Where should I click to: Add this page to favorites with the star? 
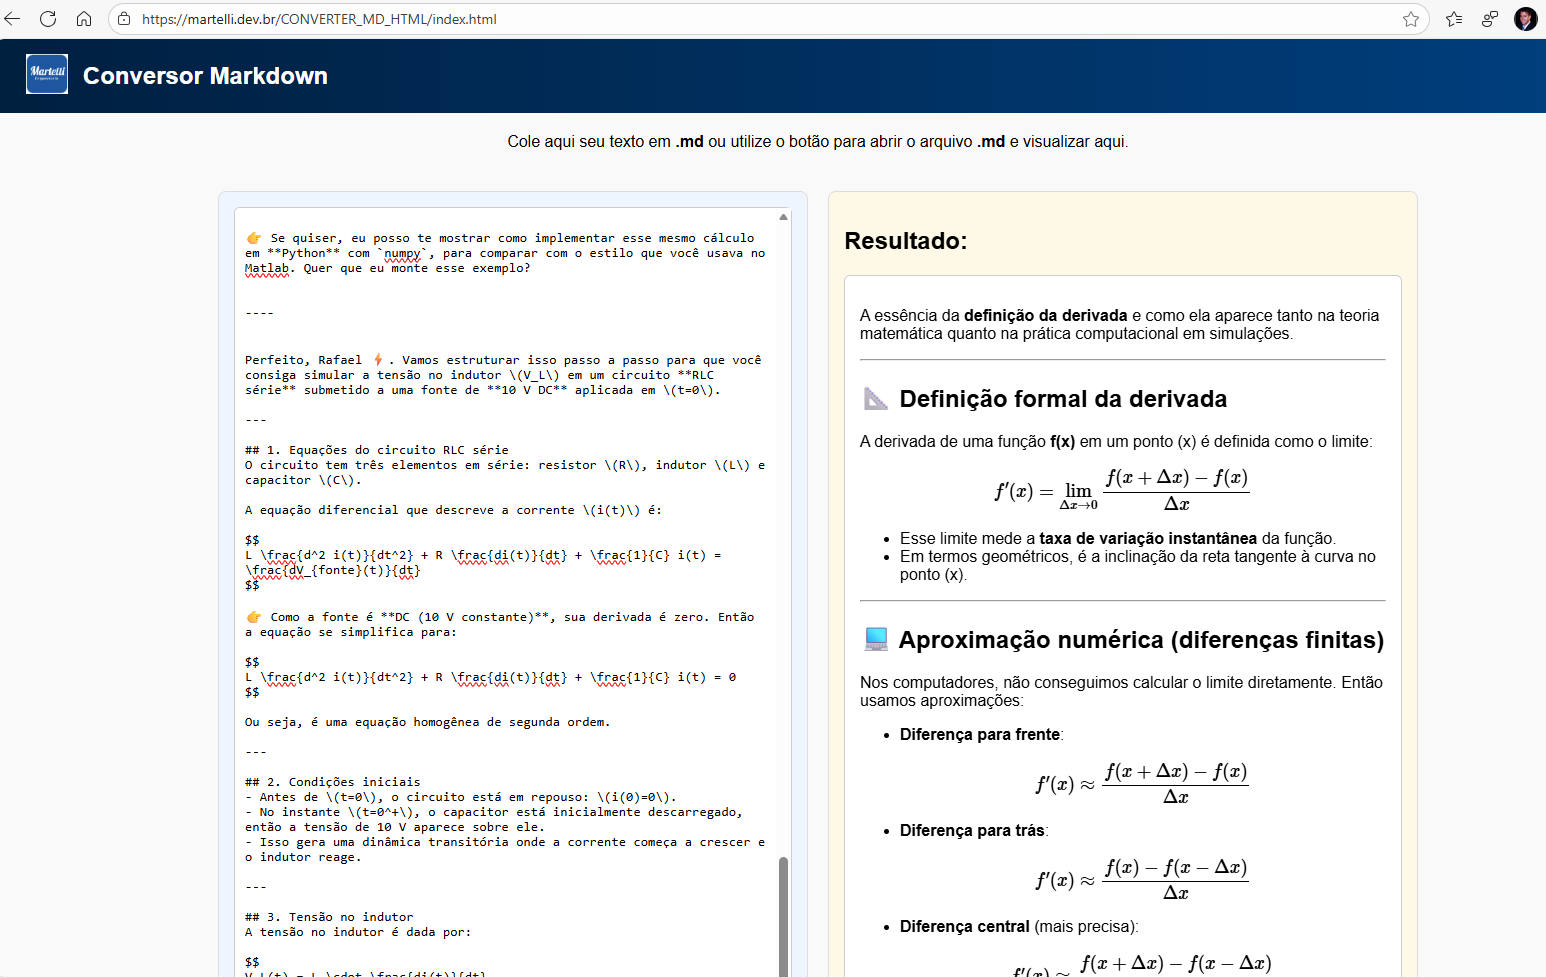[1410, 19]
